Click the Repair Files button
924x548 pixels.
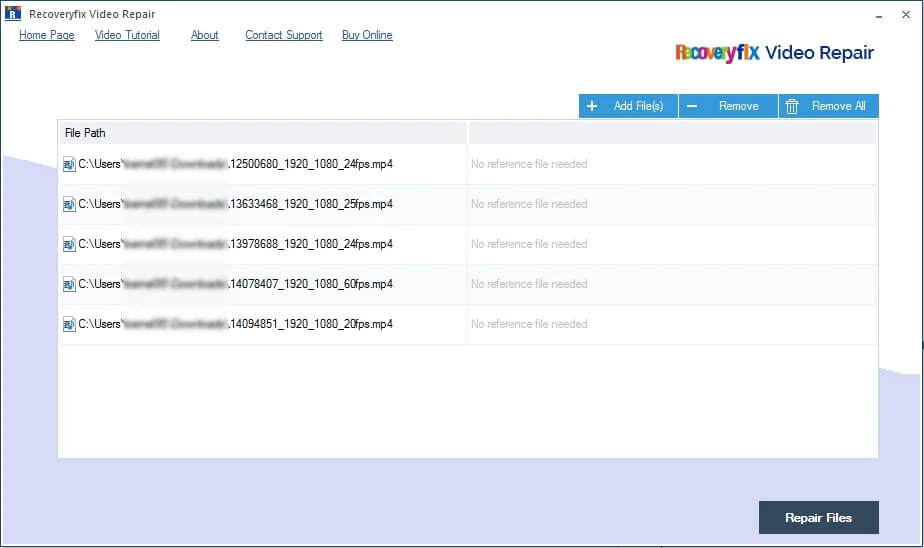(819, 517)
